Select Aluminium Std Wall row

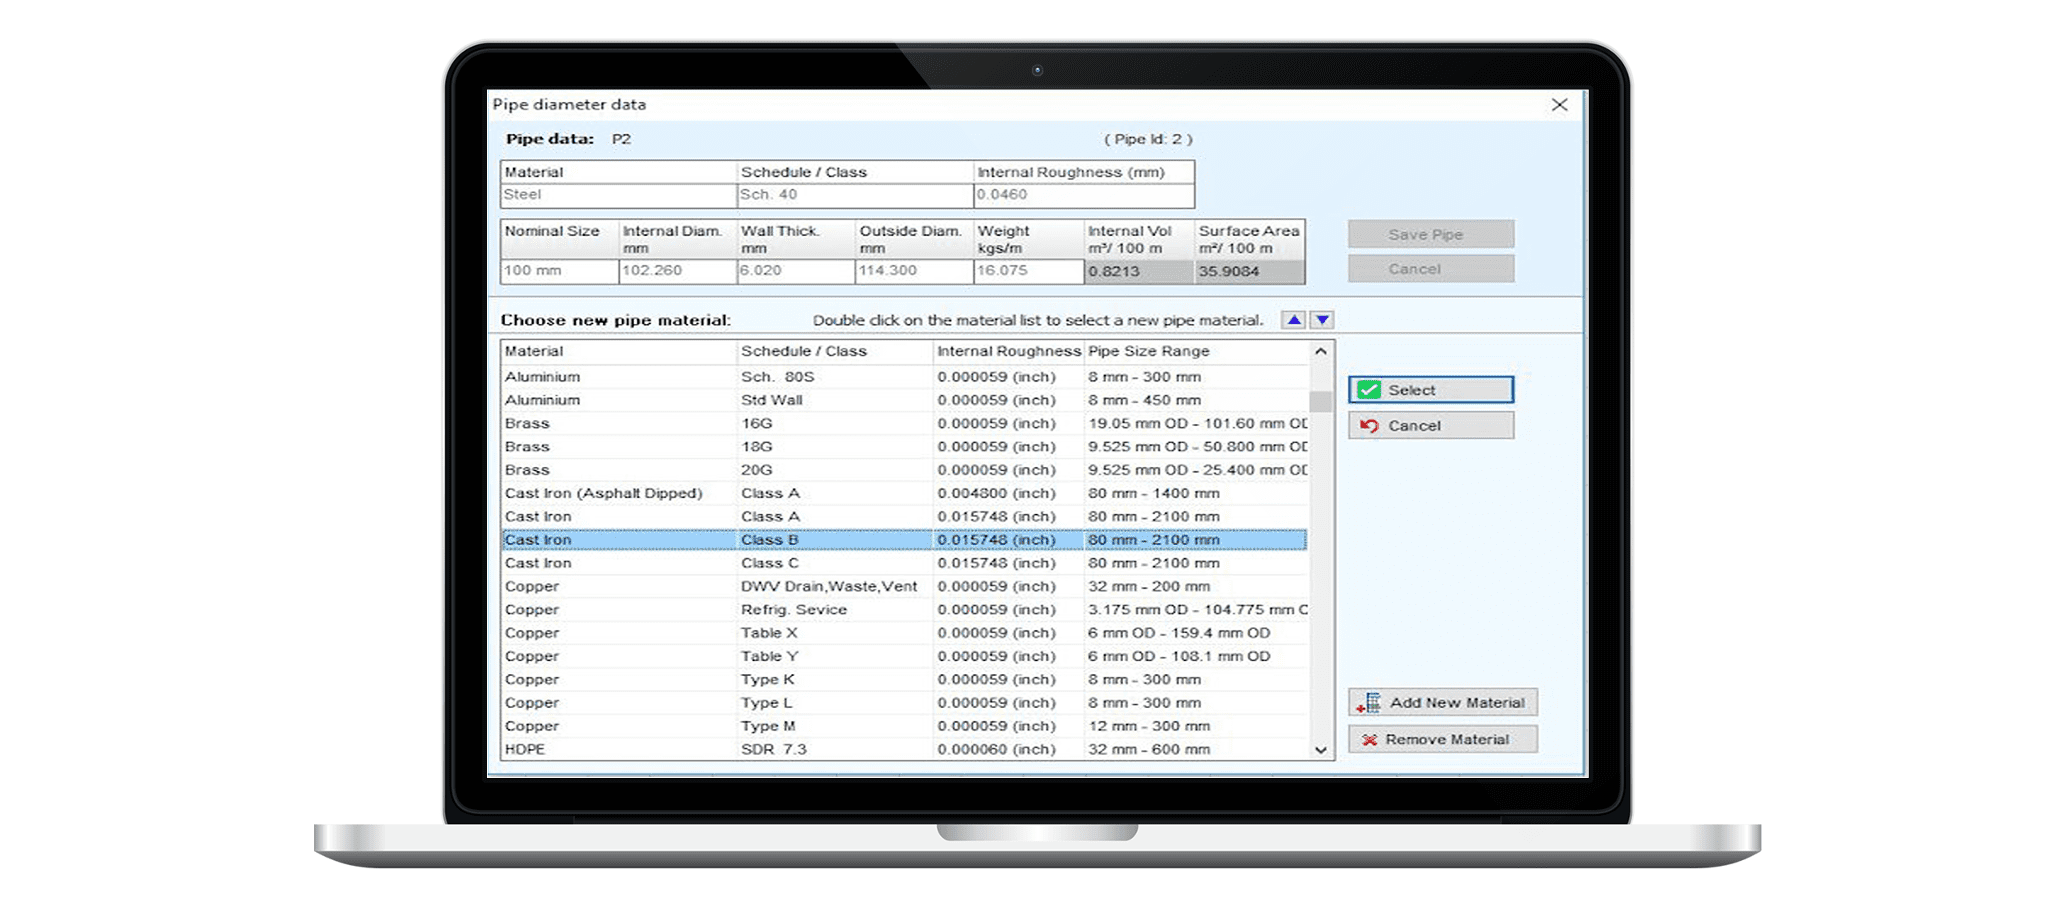pyautogui.click(x=904, y=400)
